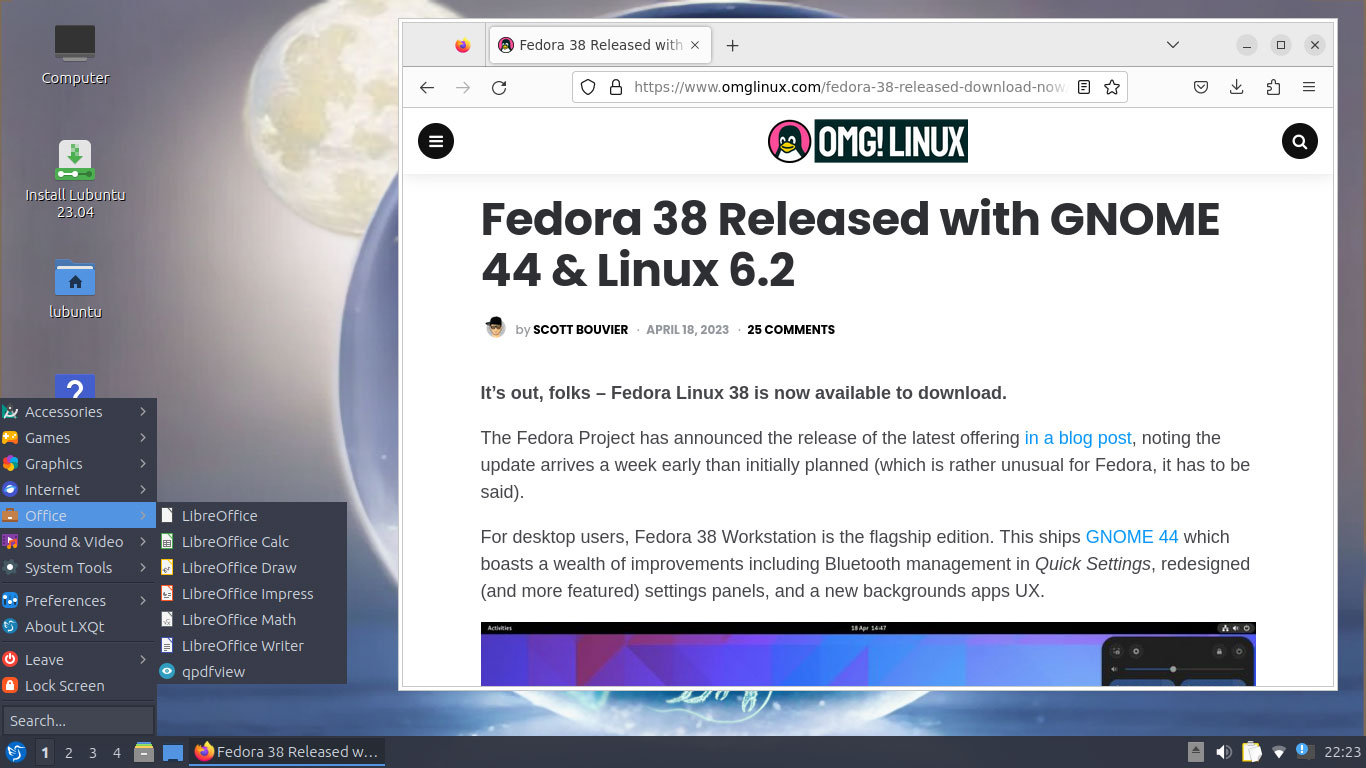Click Firefox forward arrow button
1366x768 pixels.
[x=463, y=87]
